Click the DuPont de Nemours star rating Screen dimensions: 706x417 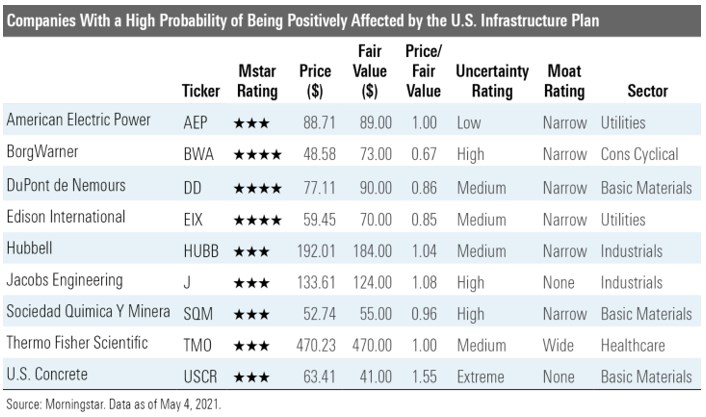click(258, 187)
